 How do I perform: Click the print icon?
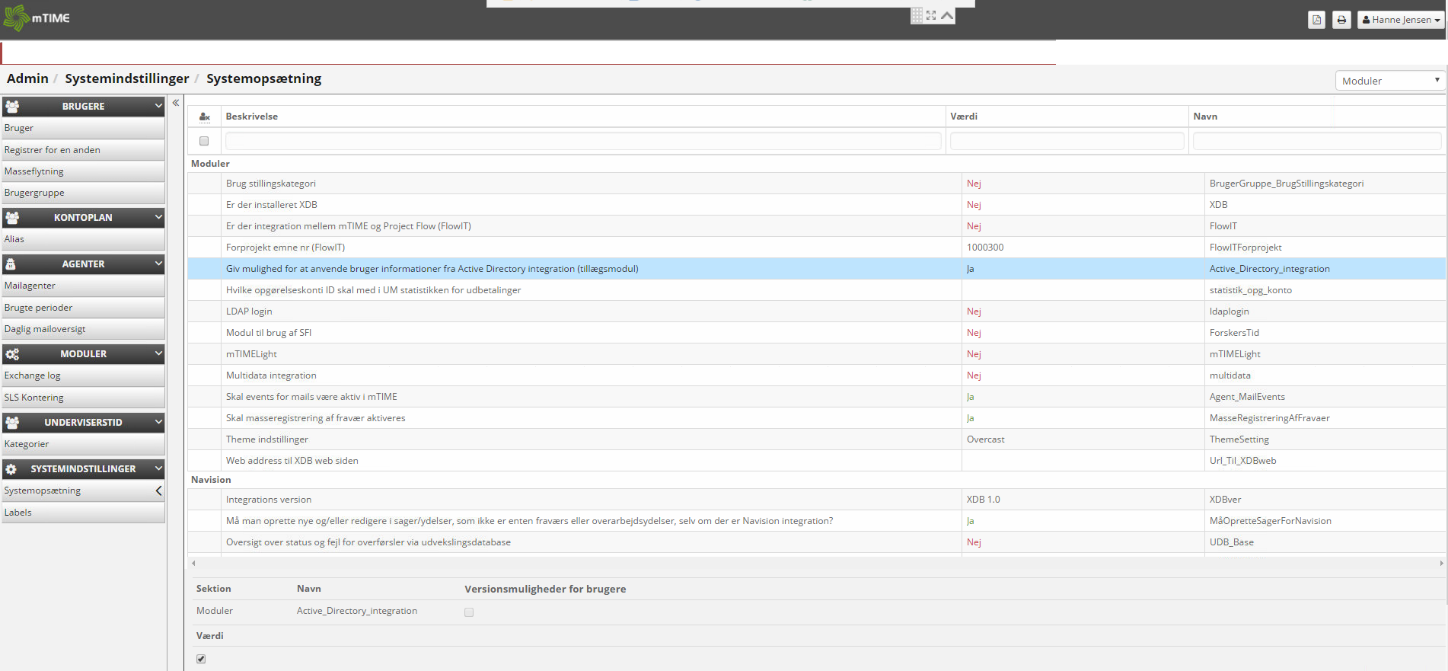point(1341,19)
